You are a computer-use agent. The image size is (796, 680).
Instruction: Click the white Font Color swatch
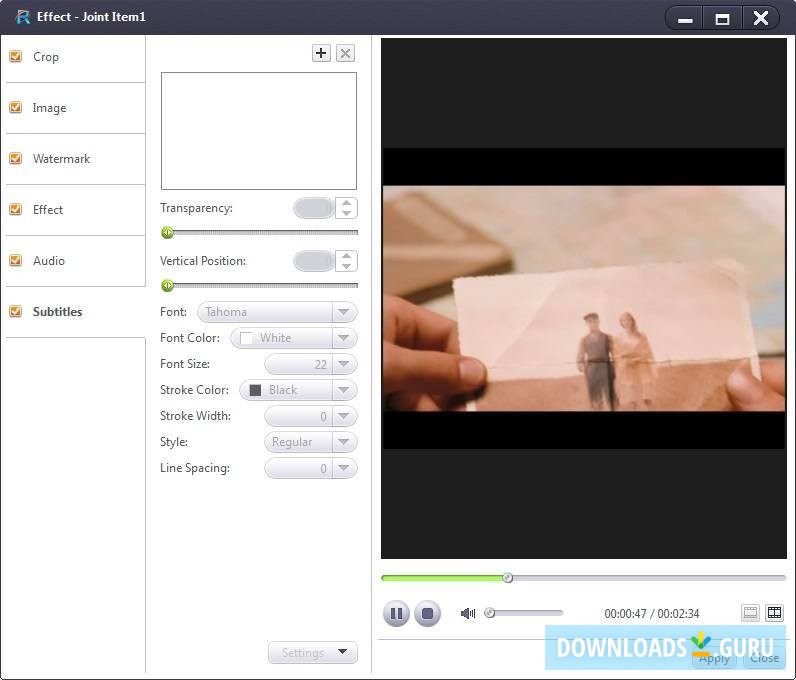pyautogui.click(x=246, y=338)
